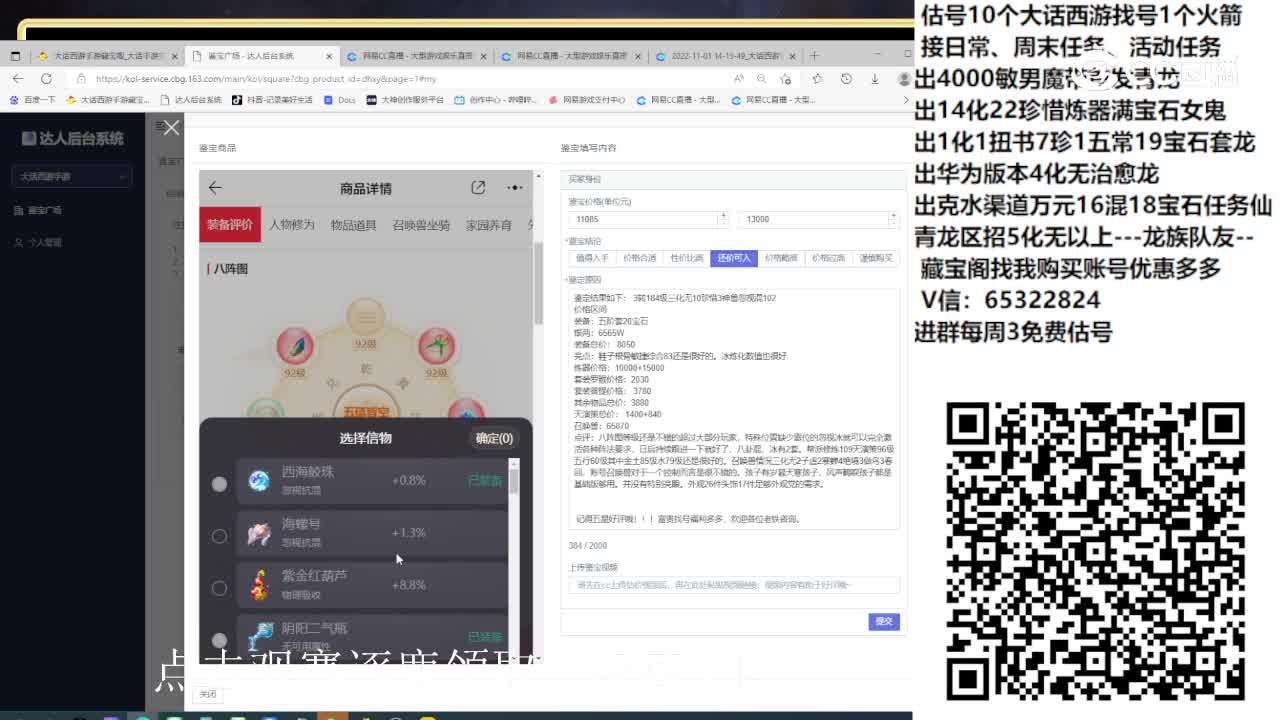This screenshot has width=1280, height=720.
Task: Select the 西海鲛珠 radio button
Action: [219, 484]
